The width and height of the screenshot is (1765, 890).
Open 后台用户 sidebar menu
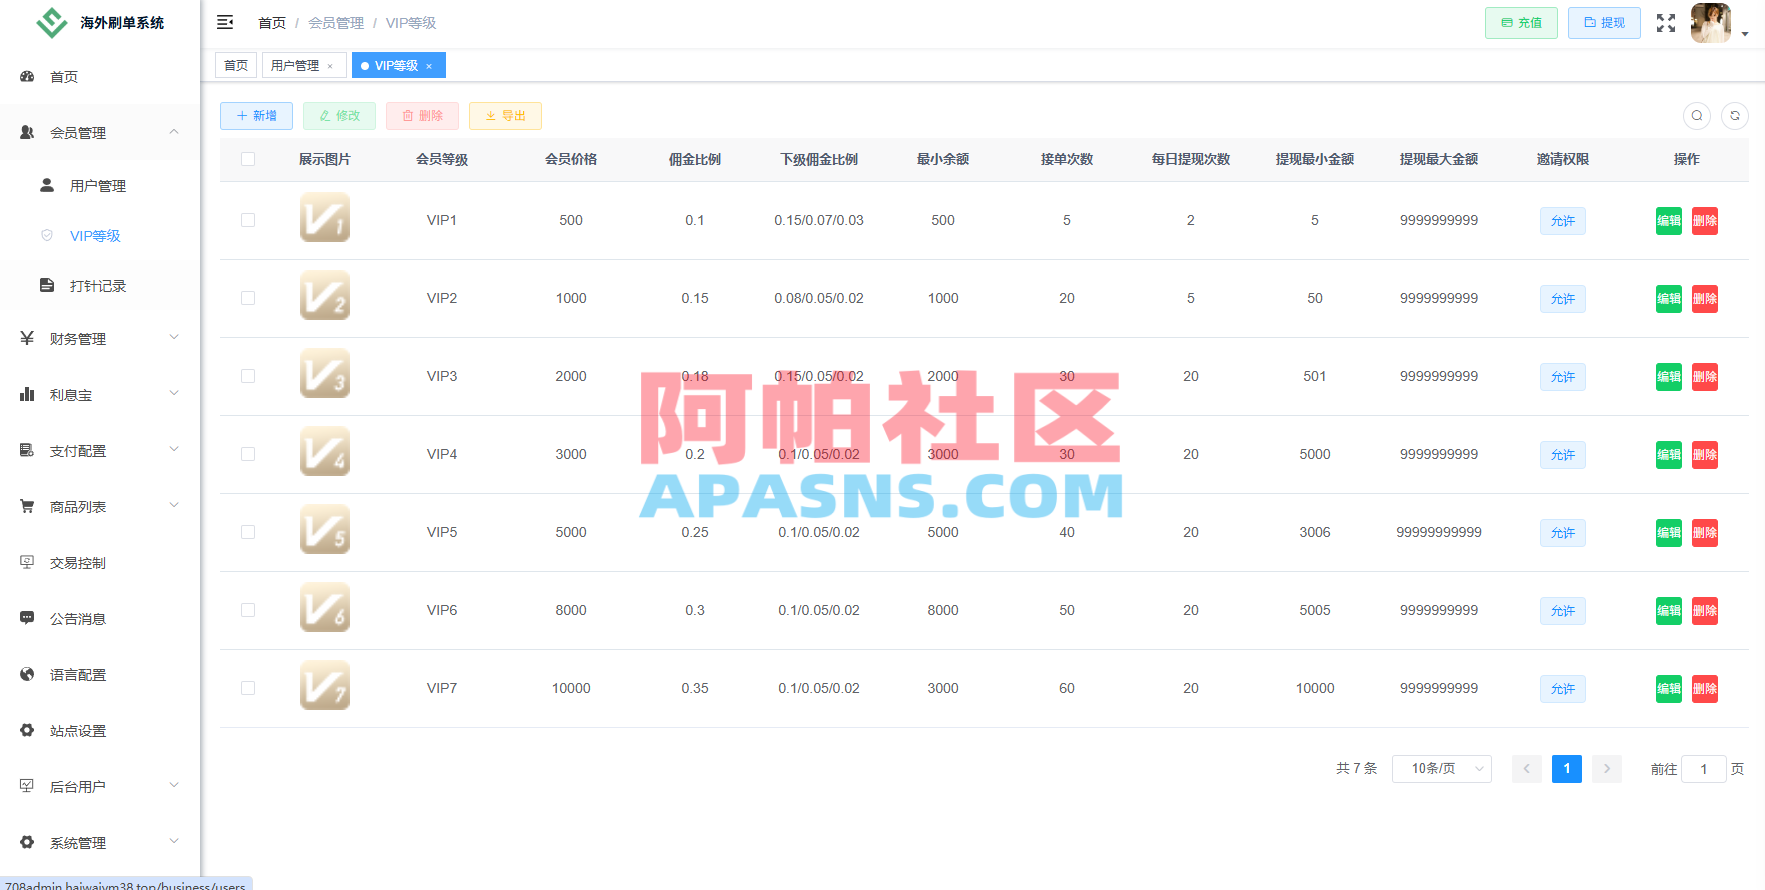(x=100, y=786)
